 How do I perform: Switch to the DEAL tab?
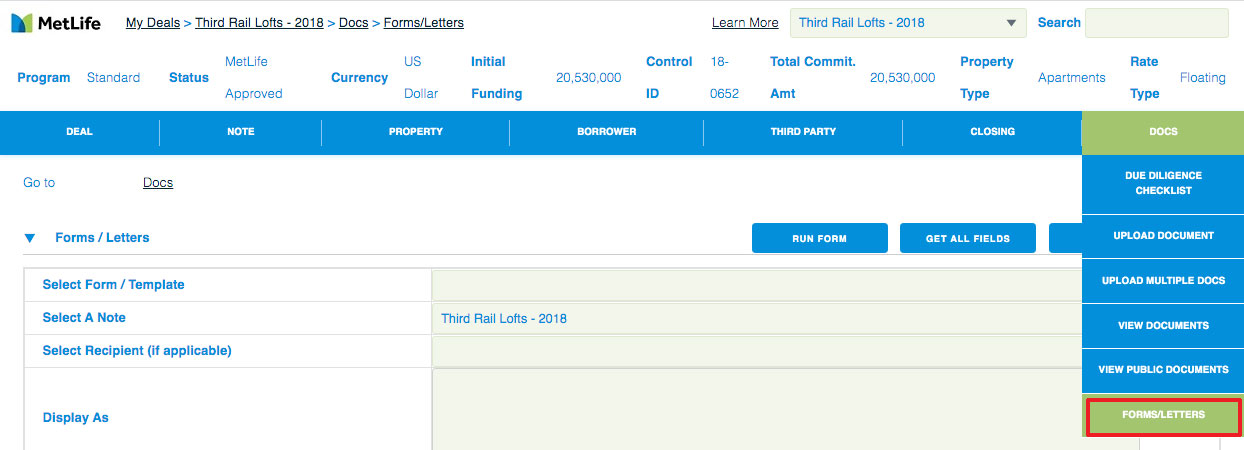[x=79, y=132]
